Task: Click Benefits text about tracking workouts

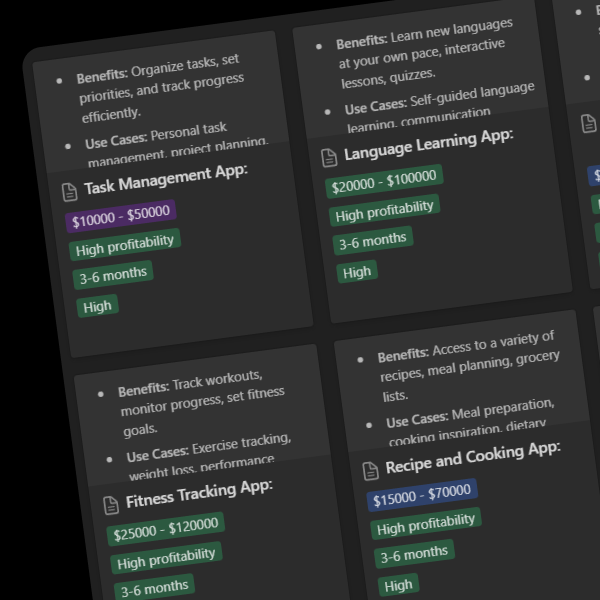Action: pyautogui.click(x=202, y=404)
